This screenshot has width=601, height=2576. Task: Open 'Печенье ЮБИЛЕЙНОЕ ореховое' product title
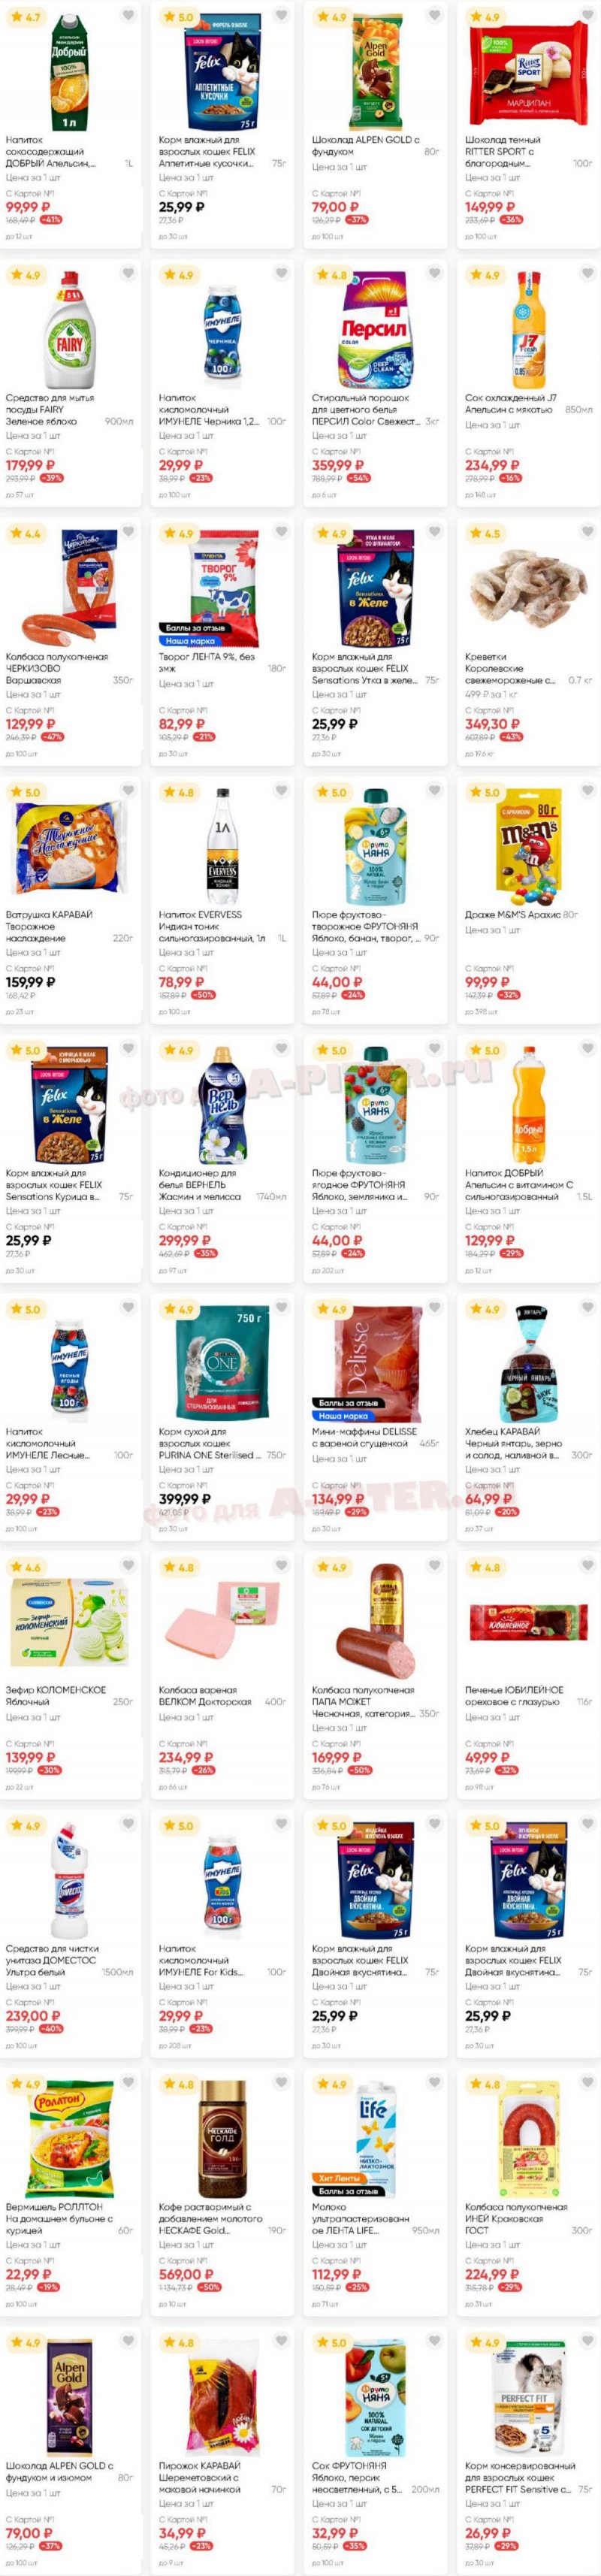pos(514,1696)
